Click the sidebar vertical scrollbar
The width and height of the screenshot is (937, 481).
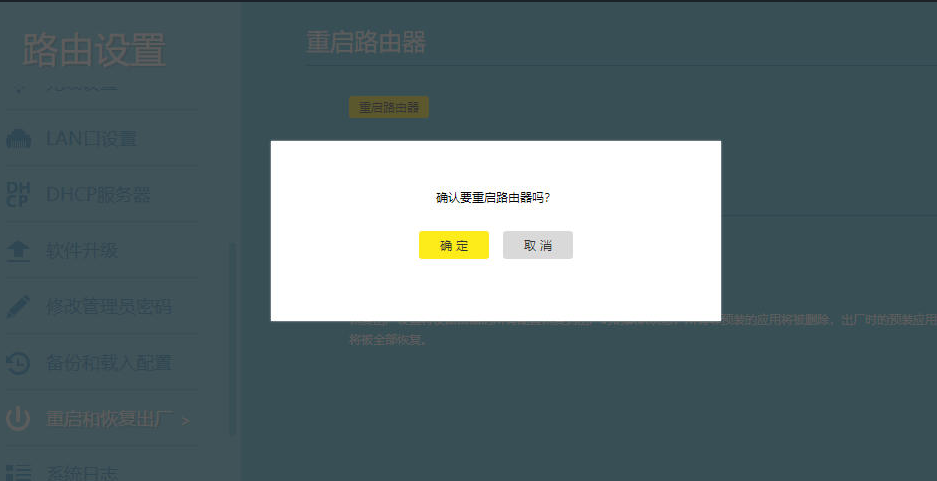pos(233,339)
